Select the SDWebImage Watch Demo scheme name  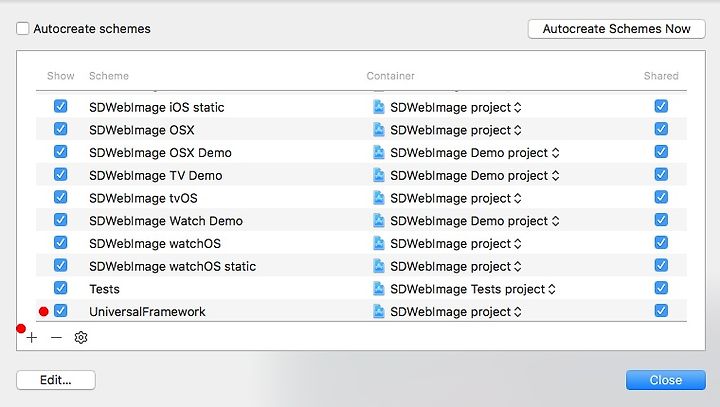click(166, 221)
